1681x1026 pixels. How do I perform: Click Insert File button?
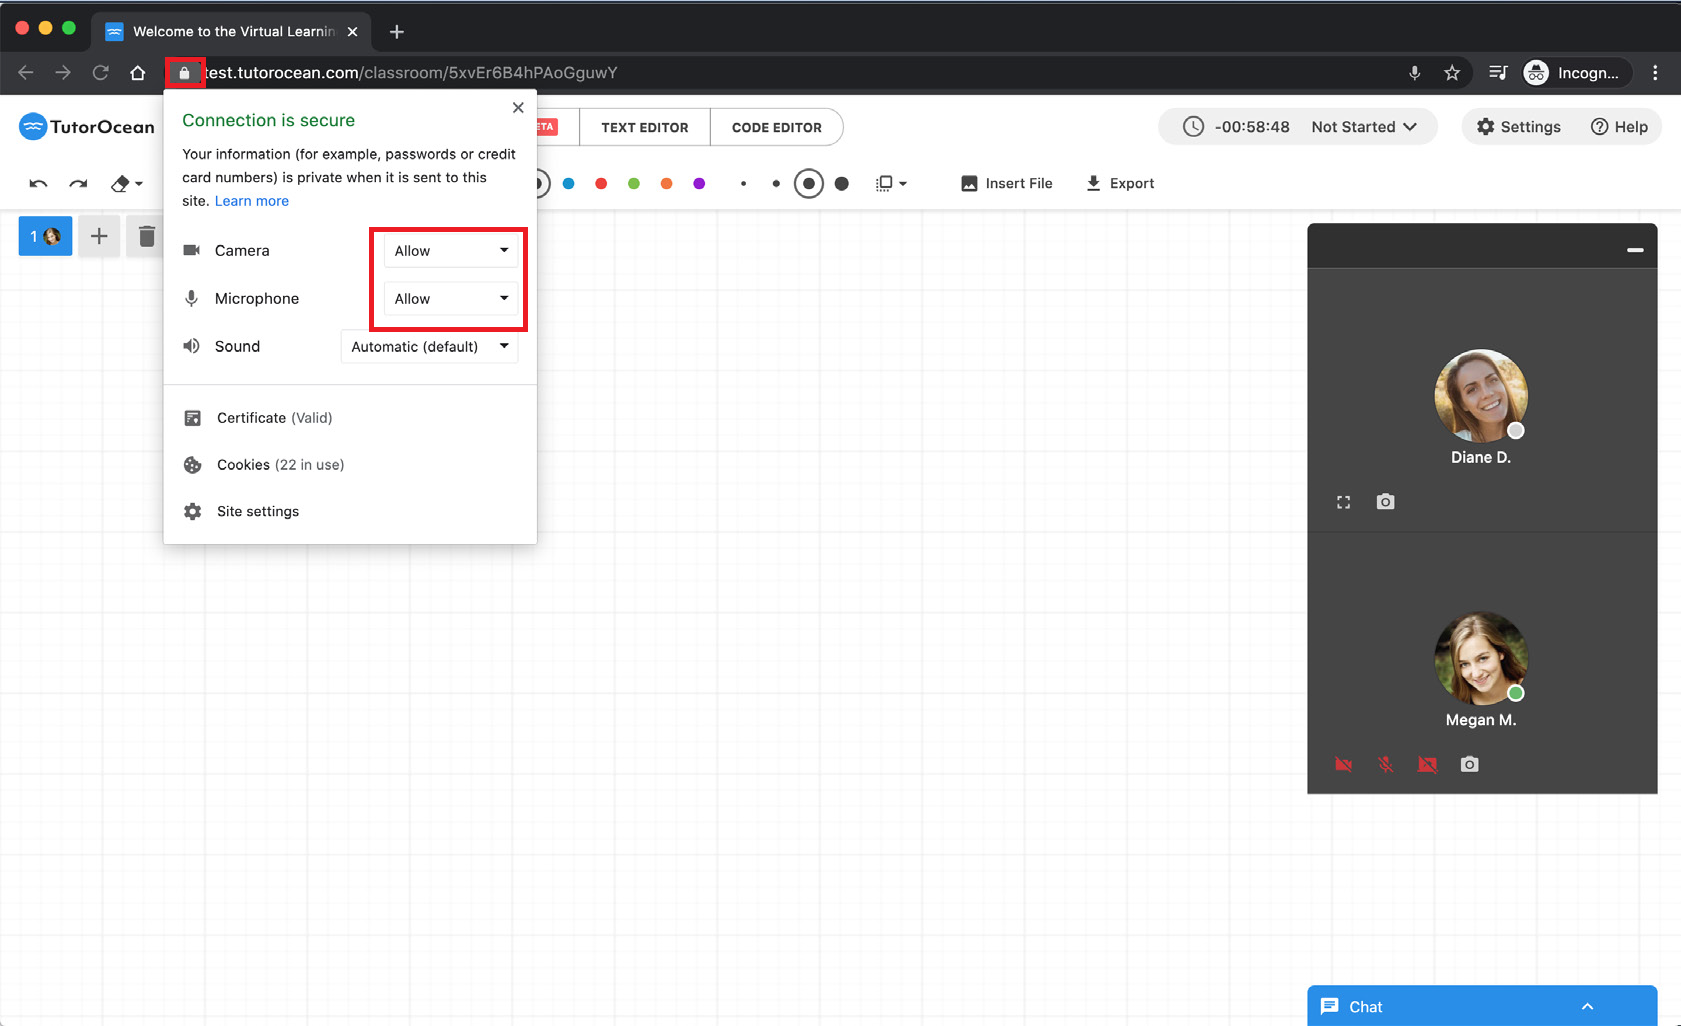[x=1006, y=183]
